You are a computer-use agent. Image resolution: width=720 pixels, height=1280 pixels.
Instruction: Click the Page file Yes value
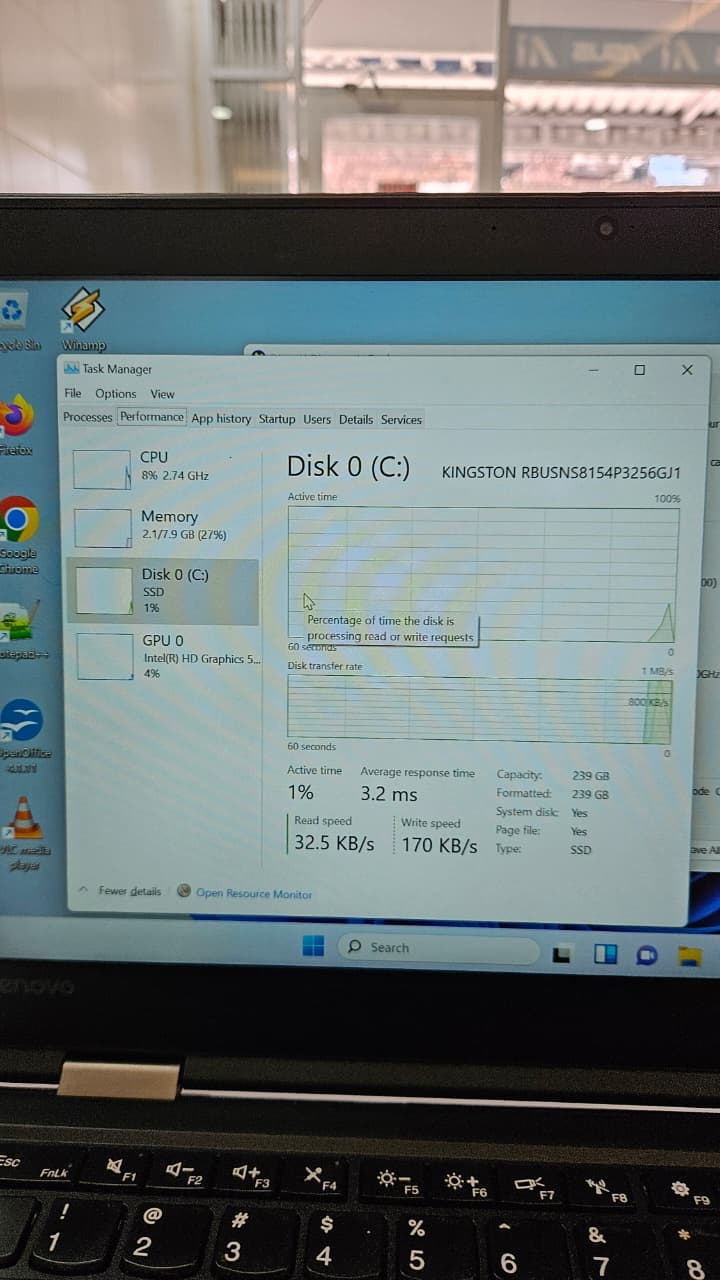(x=579, y=831)
